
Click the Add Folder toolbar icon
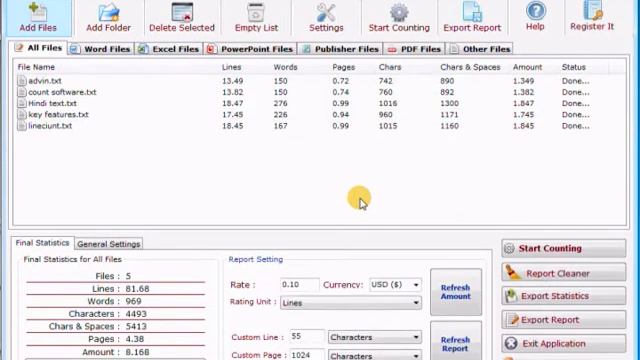[109, 13]
